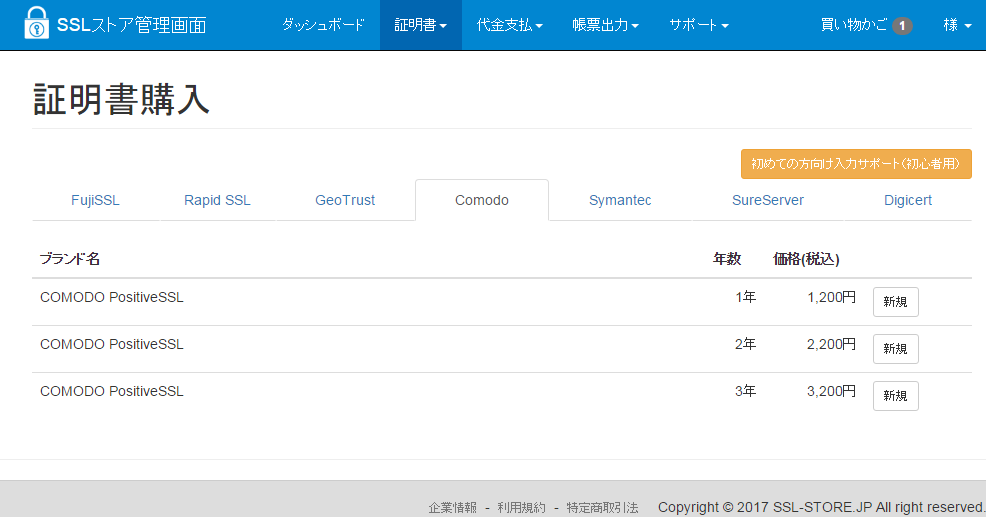Select the 1,200円 price cell
986x517 pixels.
(831, 297)
